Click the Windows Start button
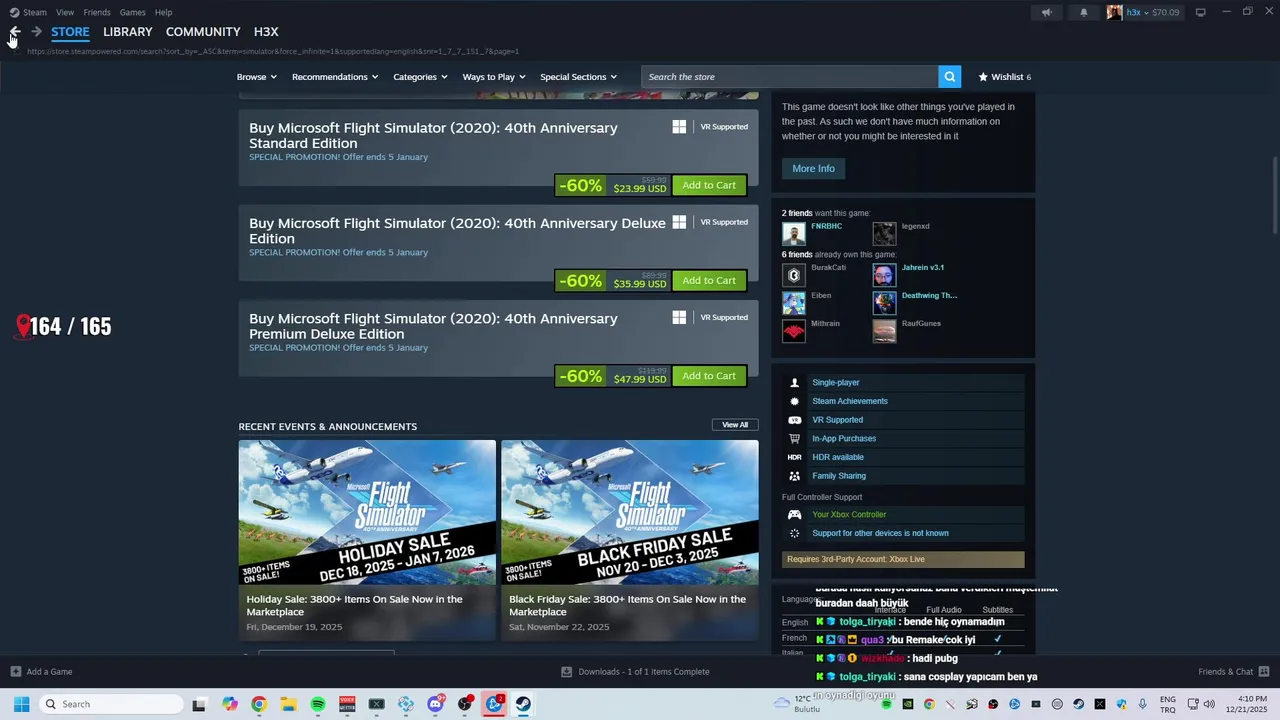1280x720 pixels. coord(21,704)
